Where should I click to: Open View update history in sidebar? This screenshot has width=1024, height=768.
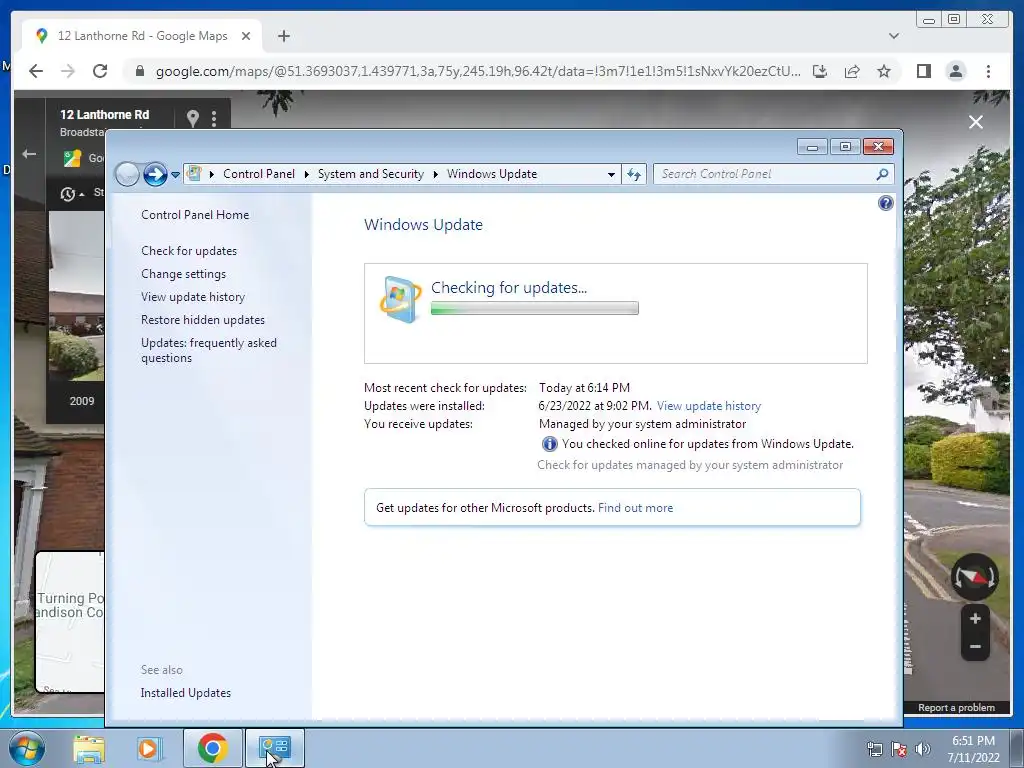(193, 296)
